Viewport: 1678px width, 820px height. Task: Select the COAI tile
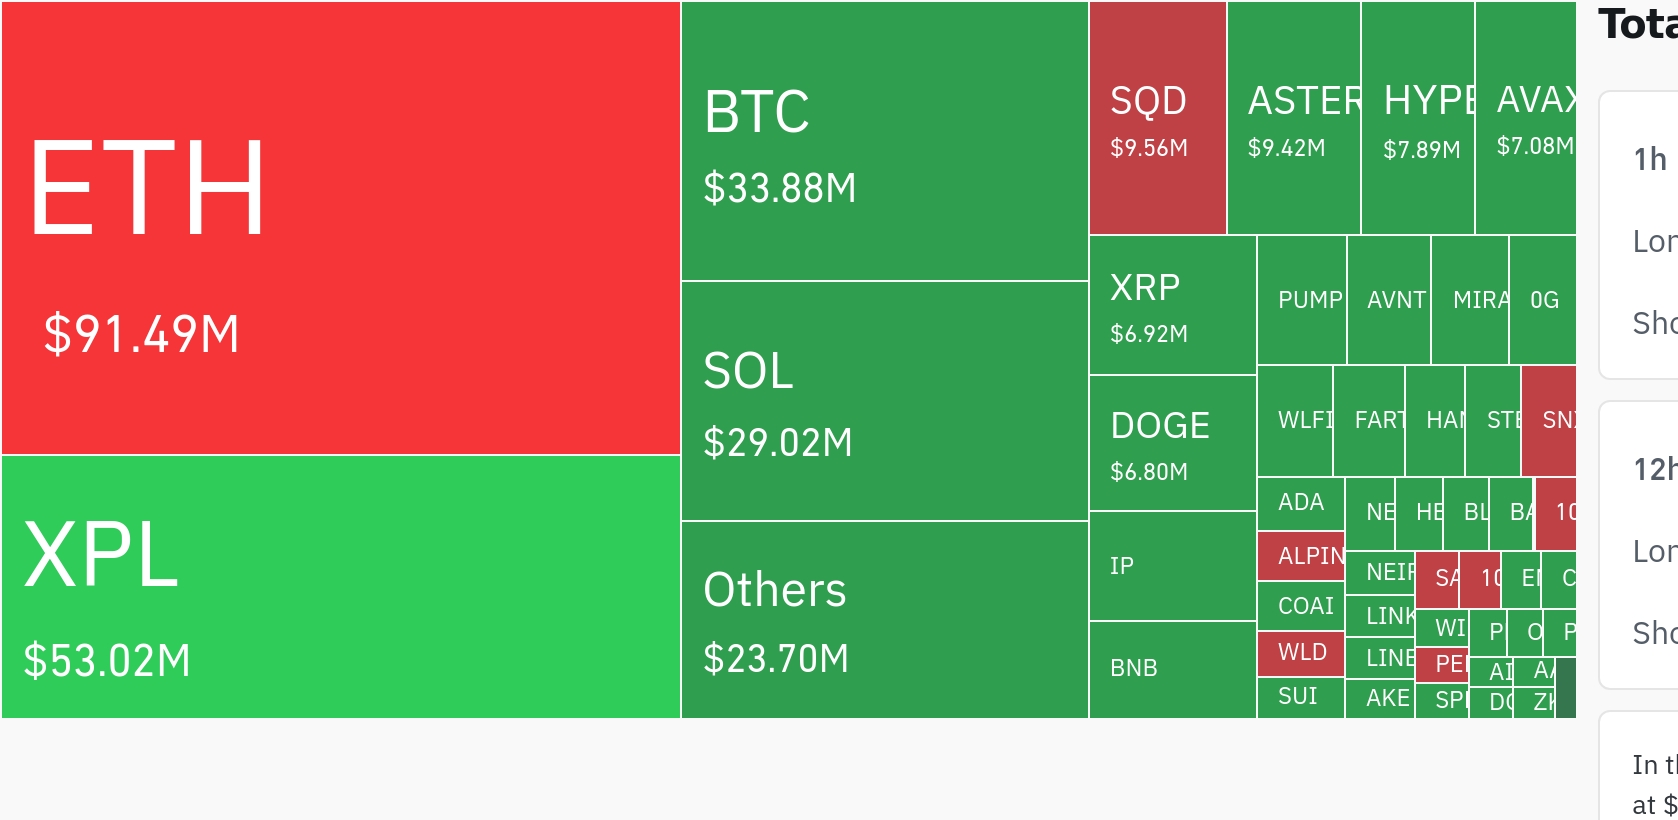point(1300,606)
